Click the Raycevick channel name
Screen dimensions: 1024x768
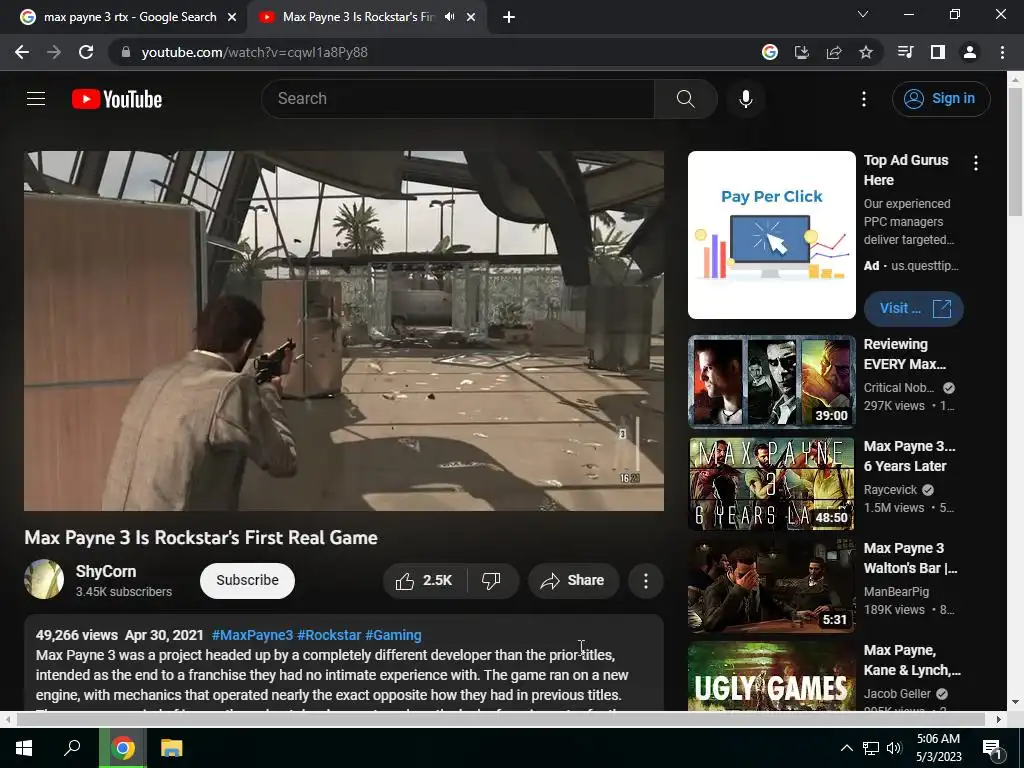tap(890, 490)
